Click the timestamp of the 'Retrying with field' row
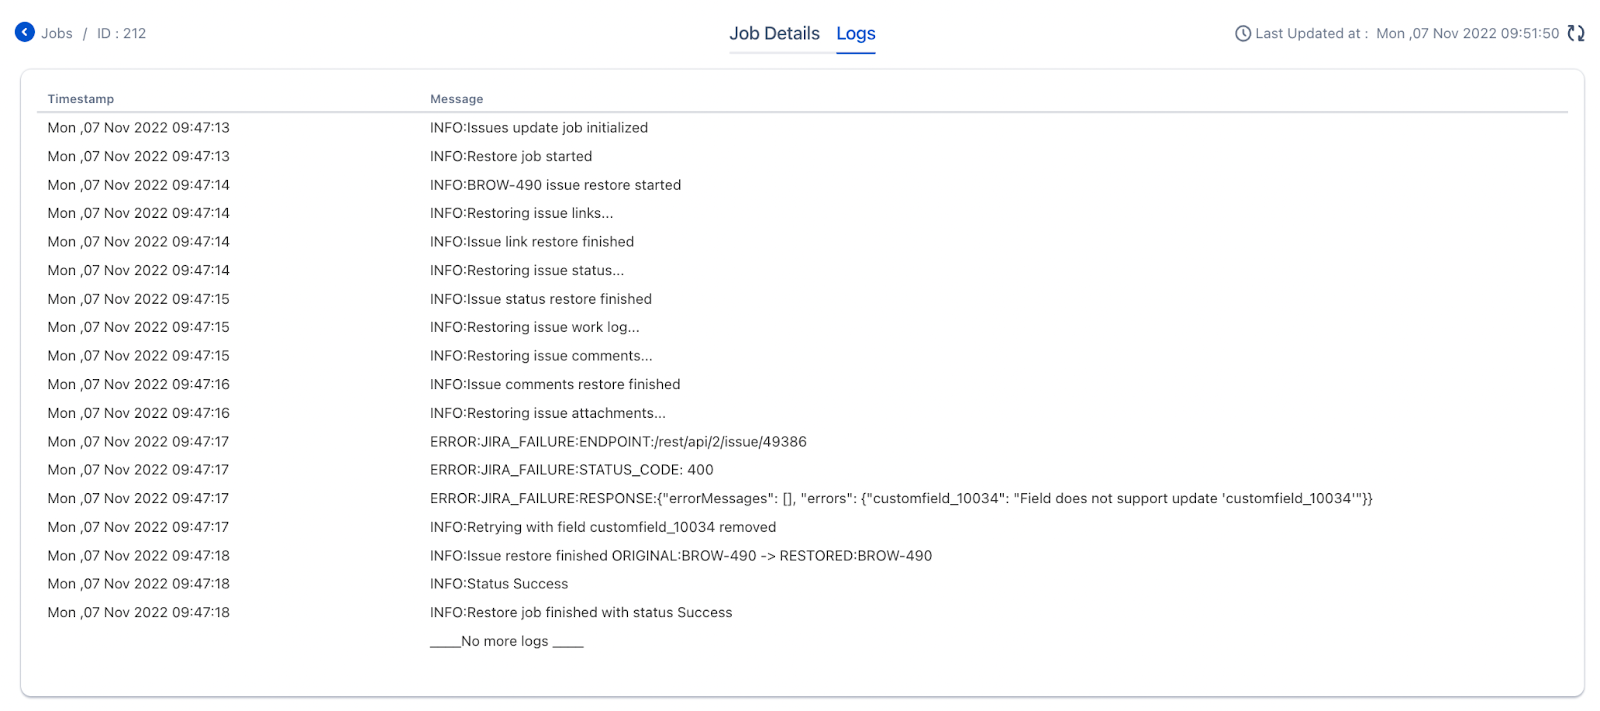 tap(139, 527)
